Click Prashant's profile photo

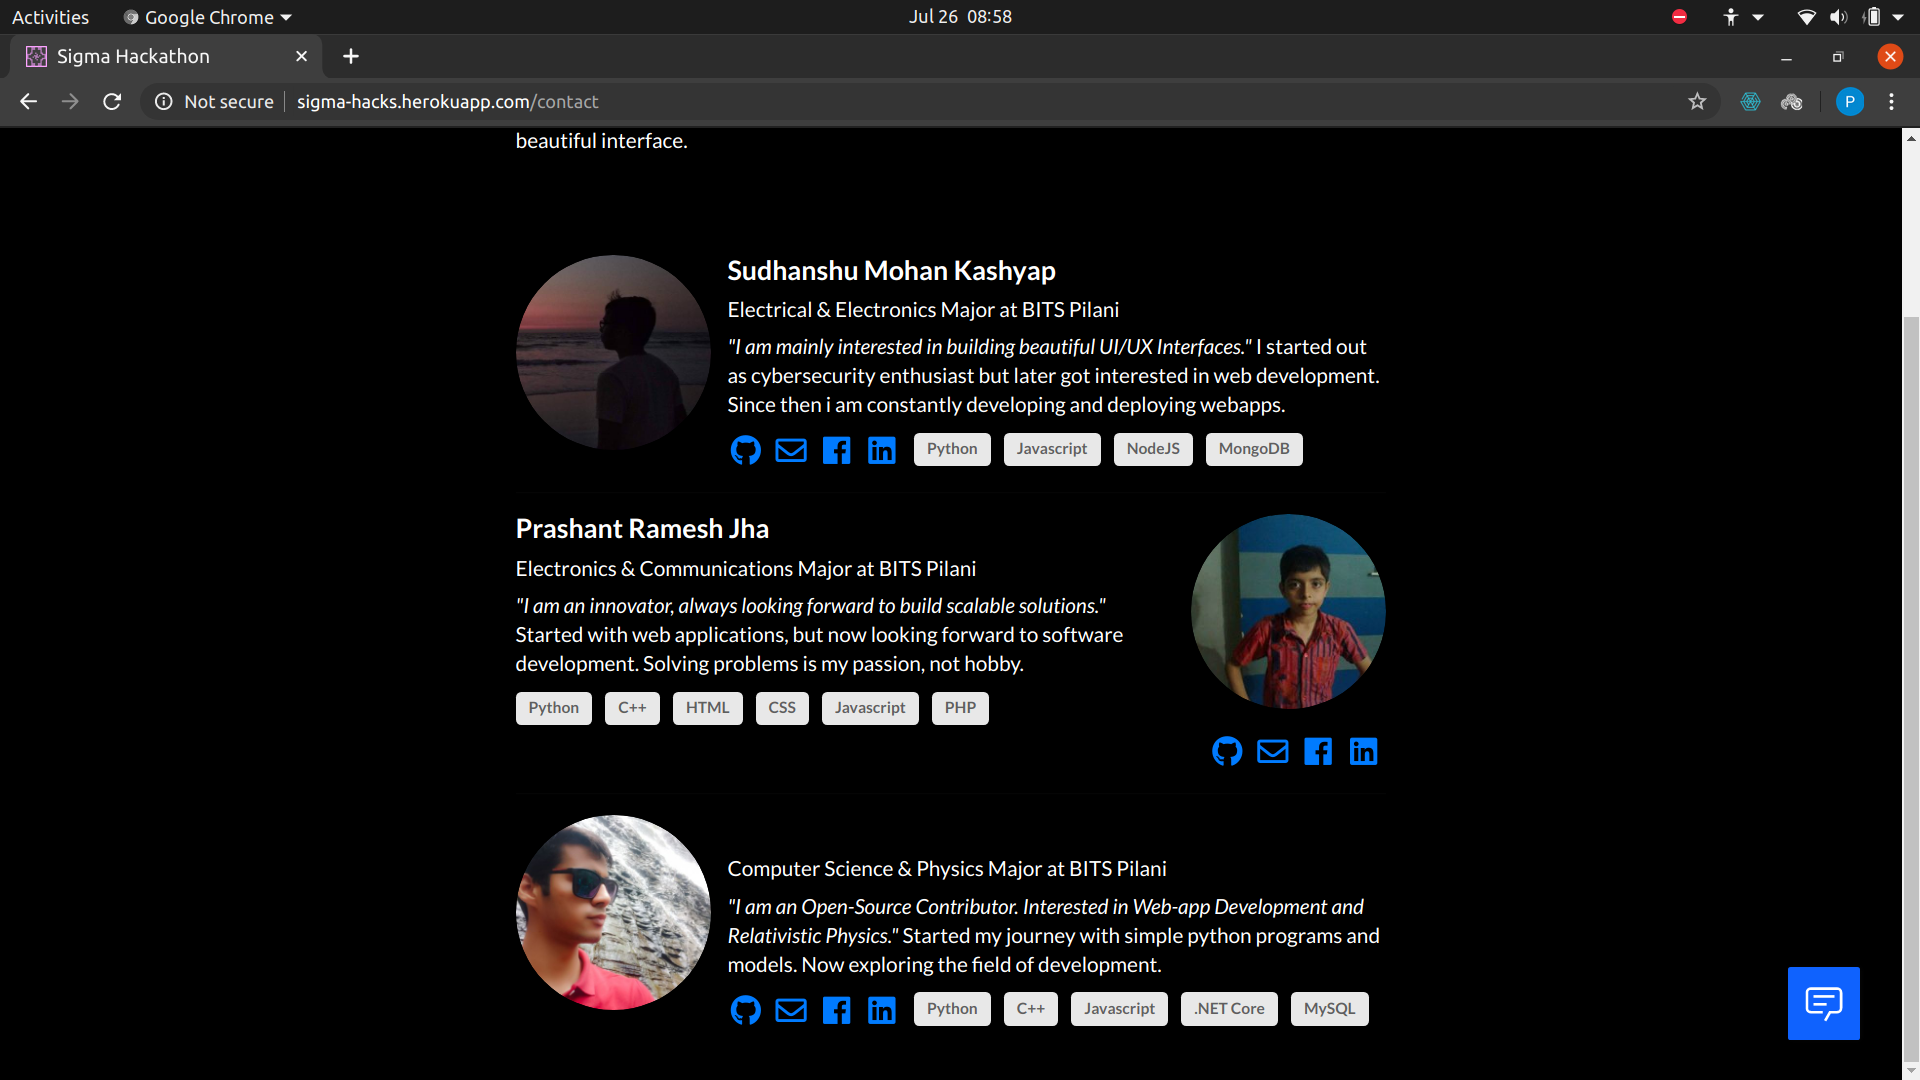(1288, 611)
